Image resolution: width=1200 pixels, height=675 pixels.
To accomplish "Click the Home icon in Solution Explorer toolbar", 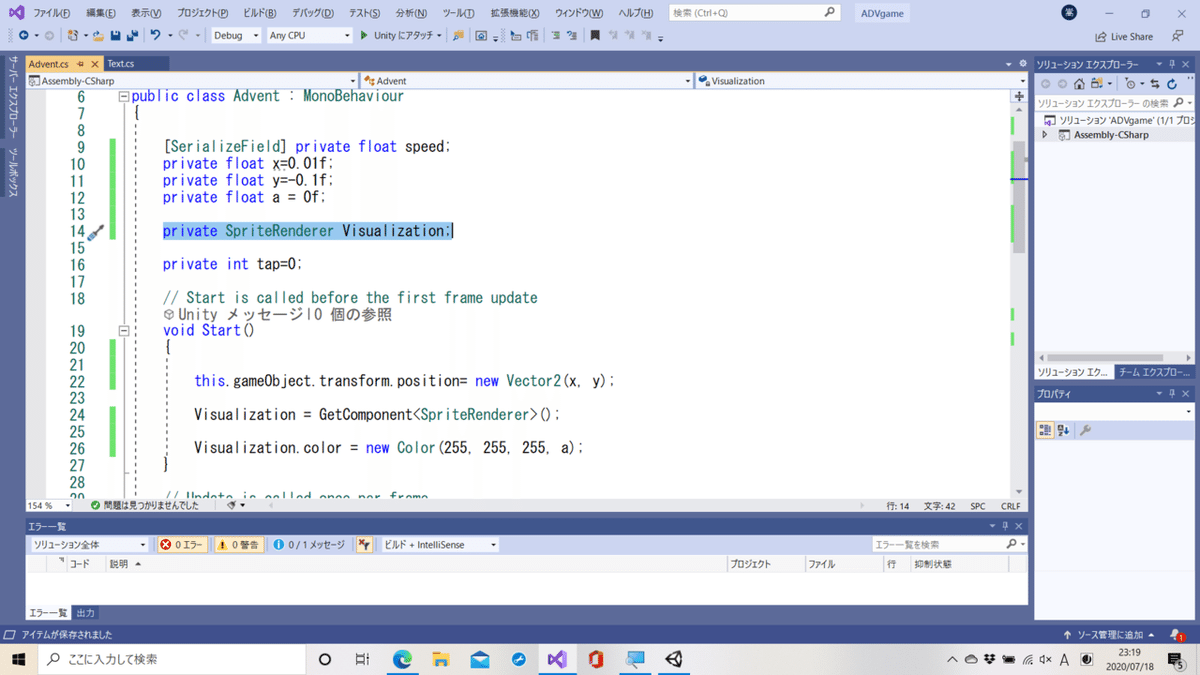I will (1079, 84).
